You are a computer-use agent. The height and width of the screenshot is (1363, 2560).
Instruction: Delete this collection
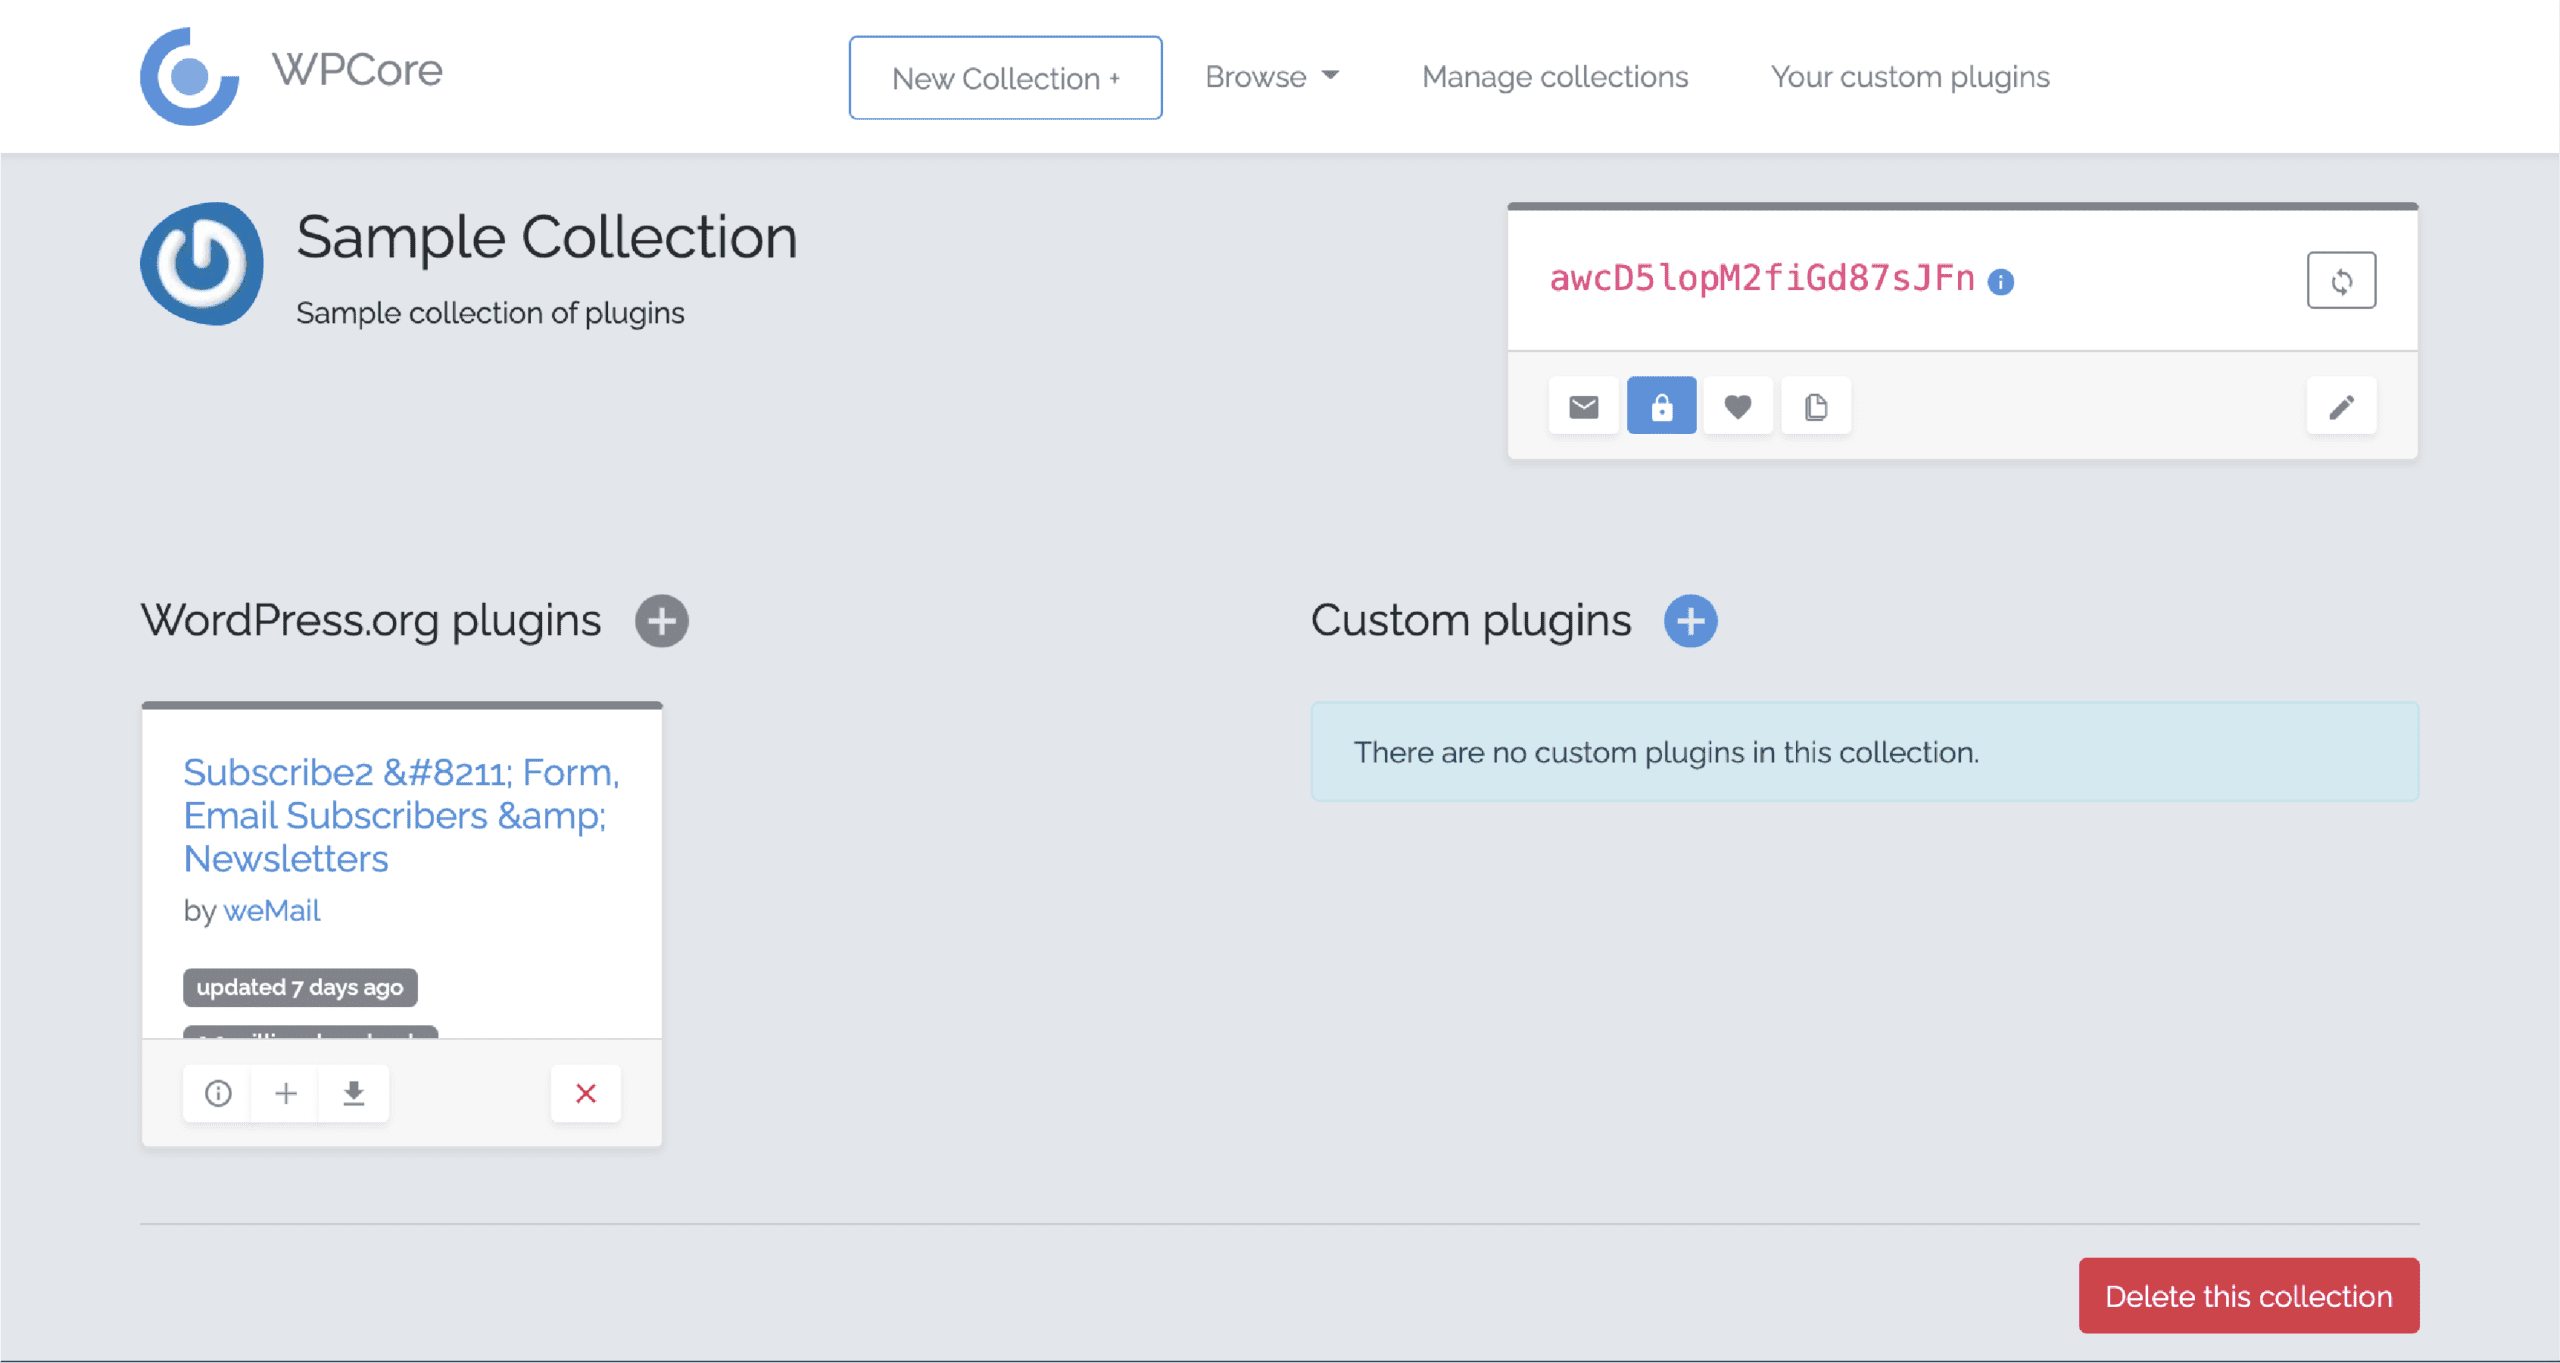pos(2249,1295)
